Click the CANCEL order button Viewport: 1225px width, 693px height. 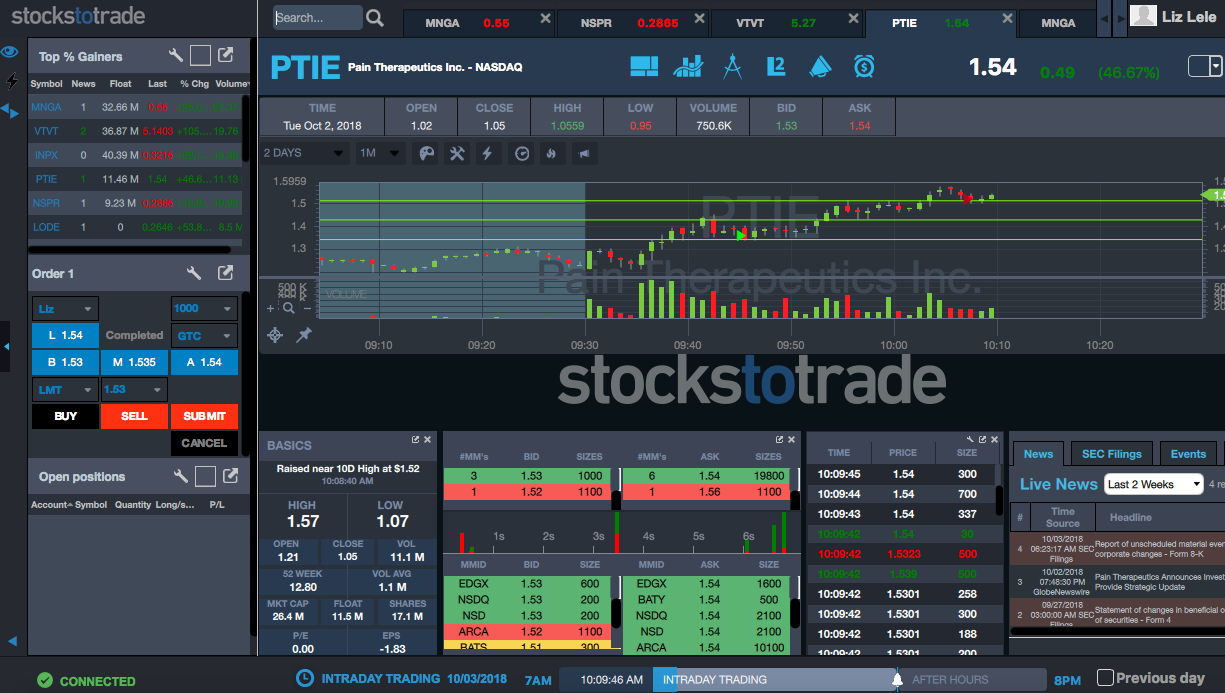pos(204,443)
